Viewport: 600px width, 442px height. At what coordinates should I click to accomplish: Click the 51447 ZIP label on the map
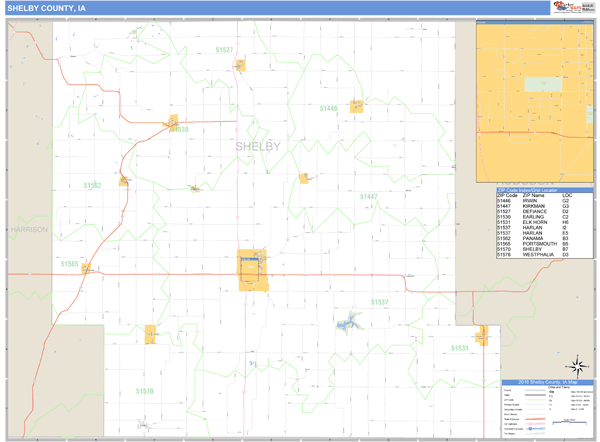click(x=368, y=197)
